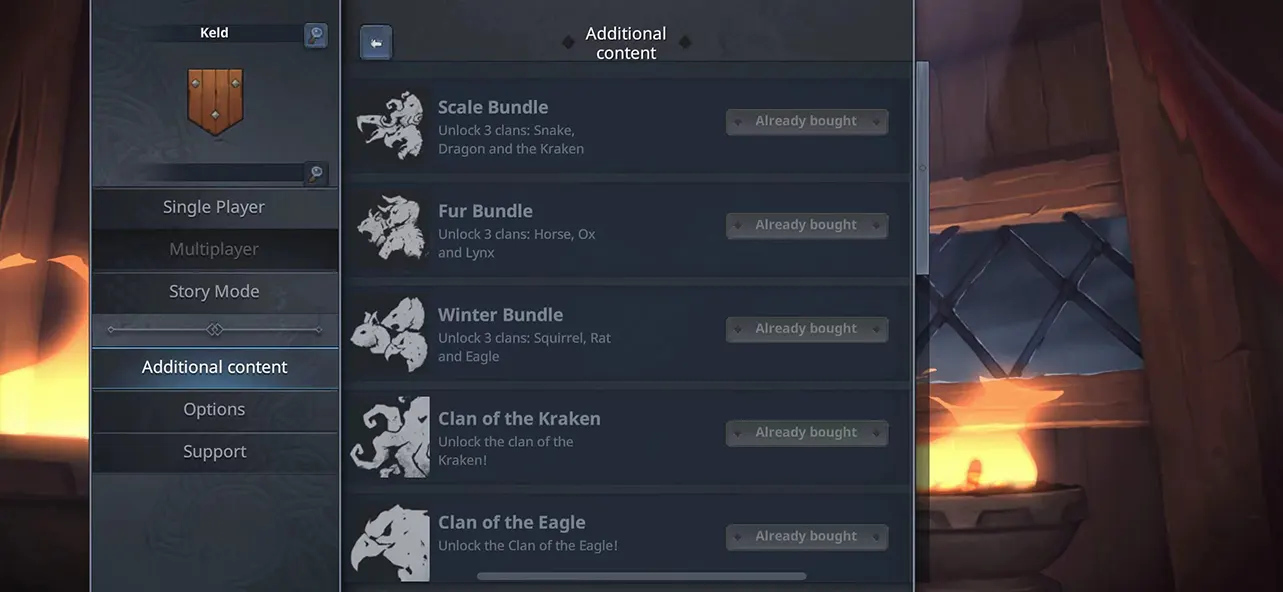The height and width of the screenshot is (592, 1283).
Task: Click the horizontal scrollbar at list bottom
Action: pyautogui.click(x=641, y=576)
